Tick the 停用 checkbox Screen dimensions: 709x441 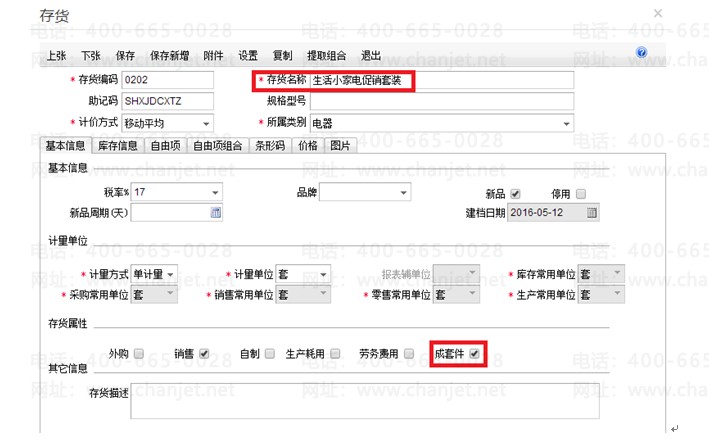pos(581,194)
